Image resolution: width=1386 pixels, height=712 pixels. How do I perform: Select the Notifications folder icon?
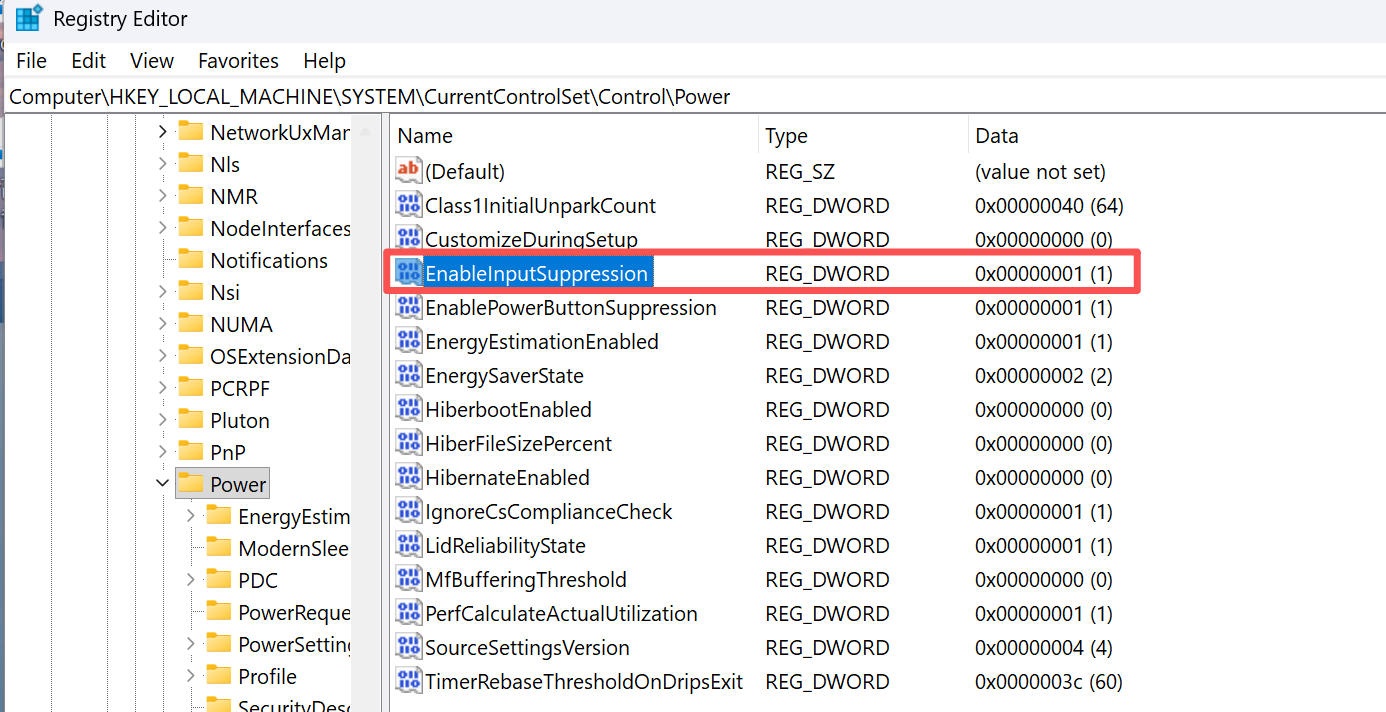(x=190, y=260)
